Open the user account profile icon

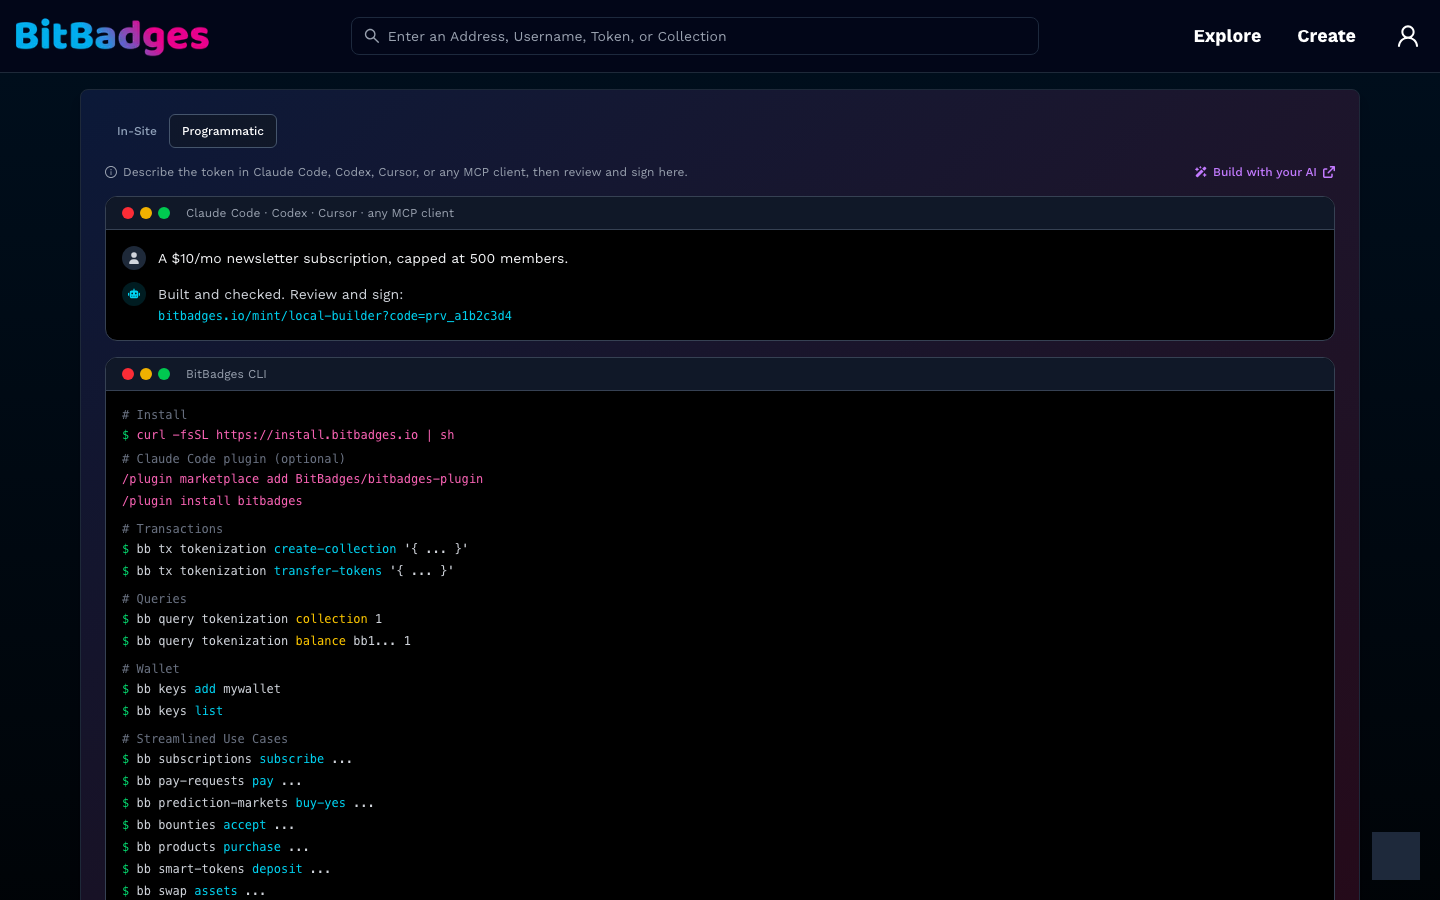pos(1408,36)
